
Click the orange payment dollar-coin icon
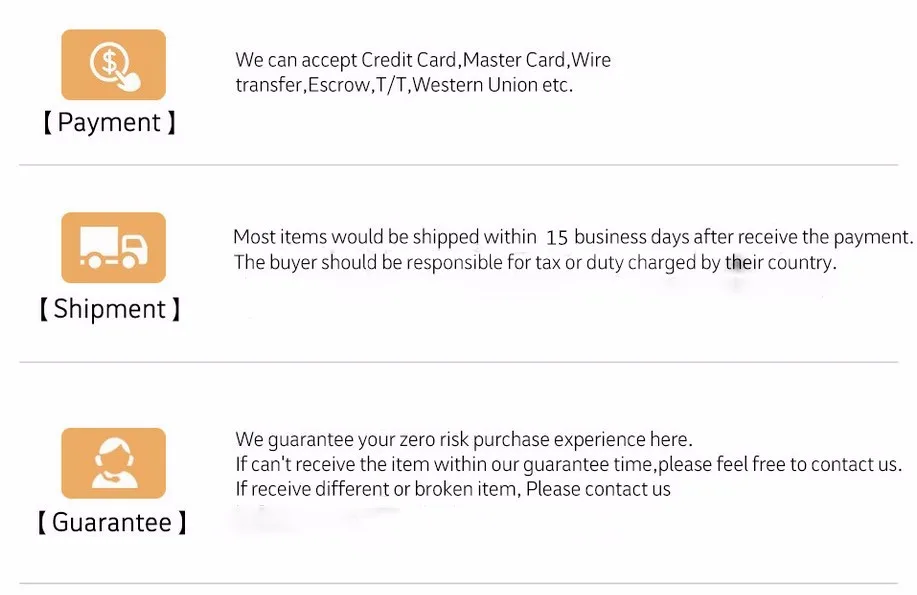[x=113, y=64]
